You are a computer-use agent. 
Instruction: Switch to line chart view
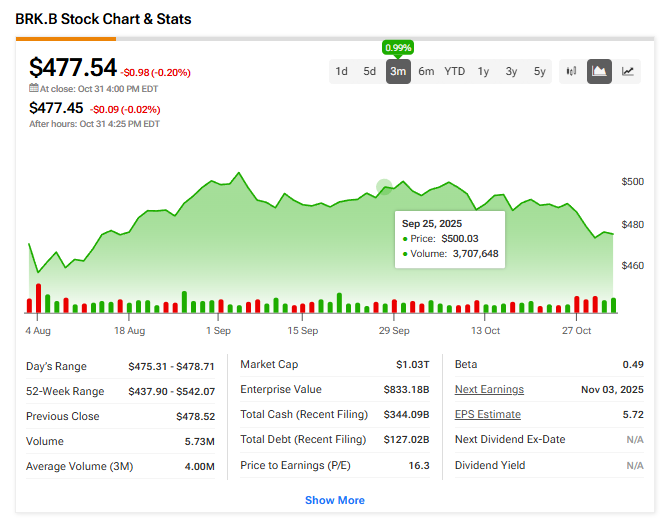point(628,71)
